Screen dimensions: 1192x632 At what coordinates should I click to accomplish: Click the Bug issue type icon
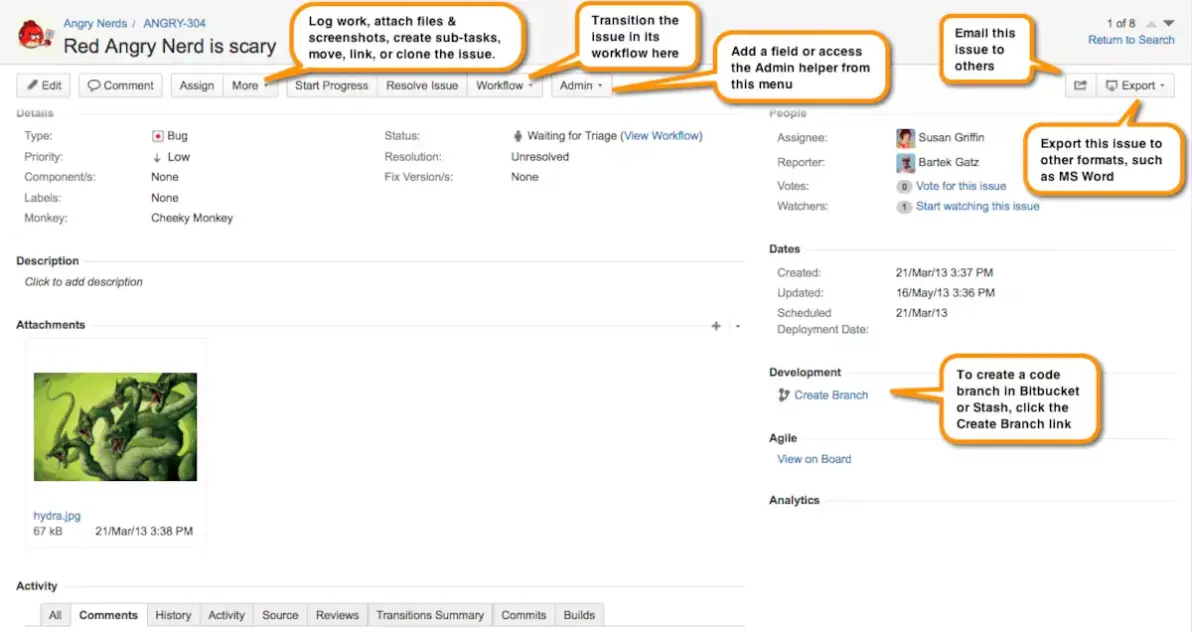[x=157, y=136]
